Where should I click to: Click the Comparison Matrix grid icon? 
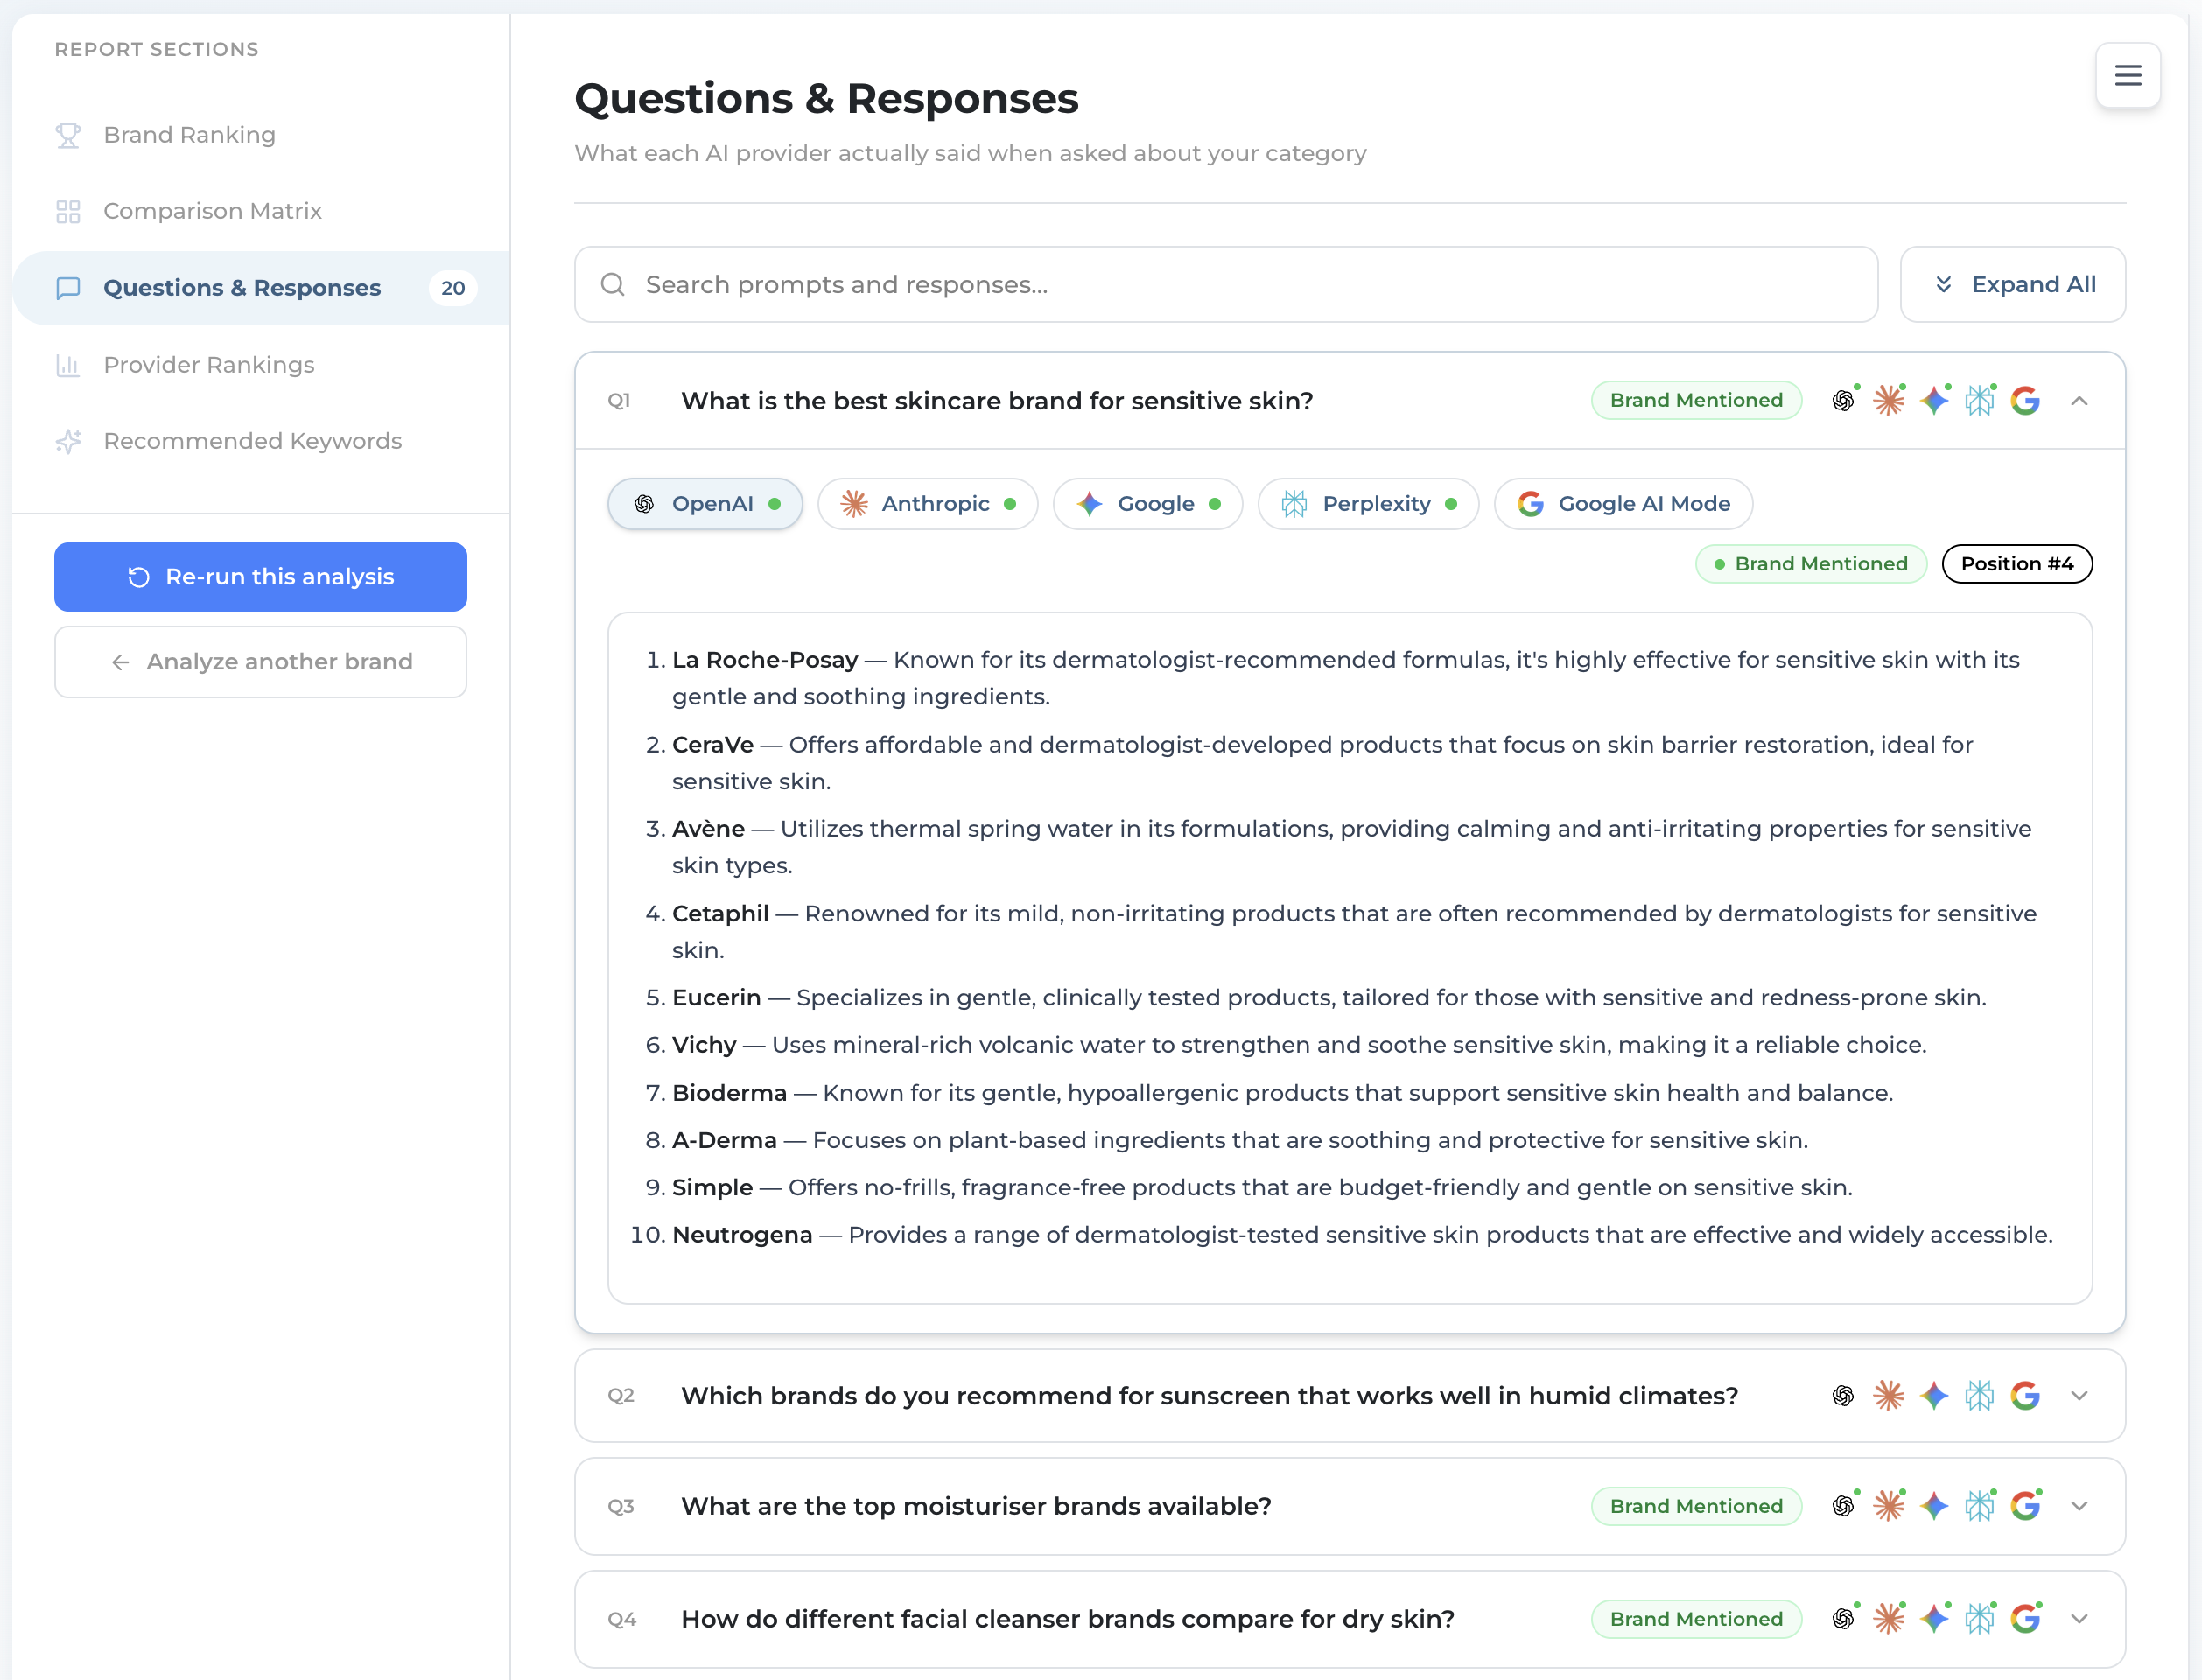click(x=68, y=211)
